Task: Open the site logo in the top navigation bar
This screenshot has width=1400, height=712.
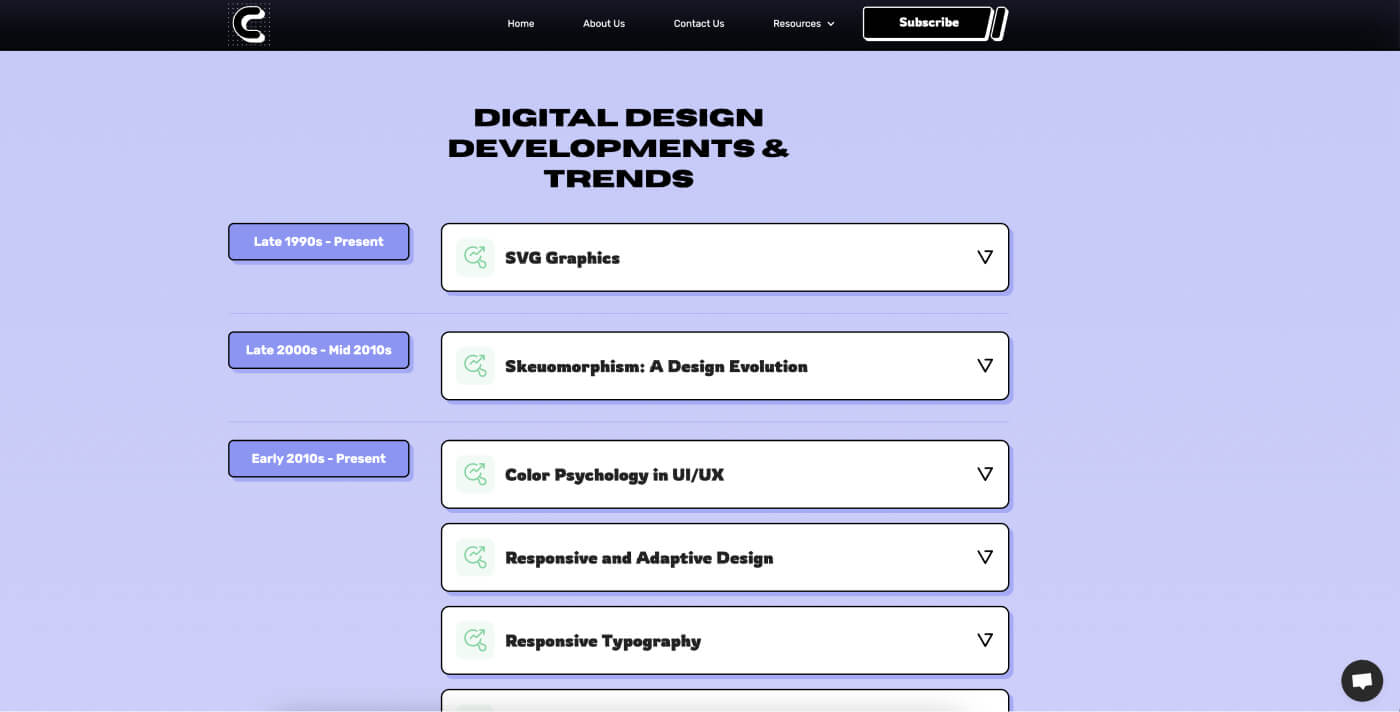Action: click(x=248, y=23)
